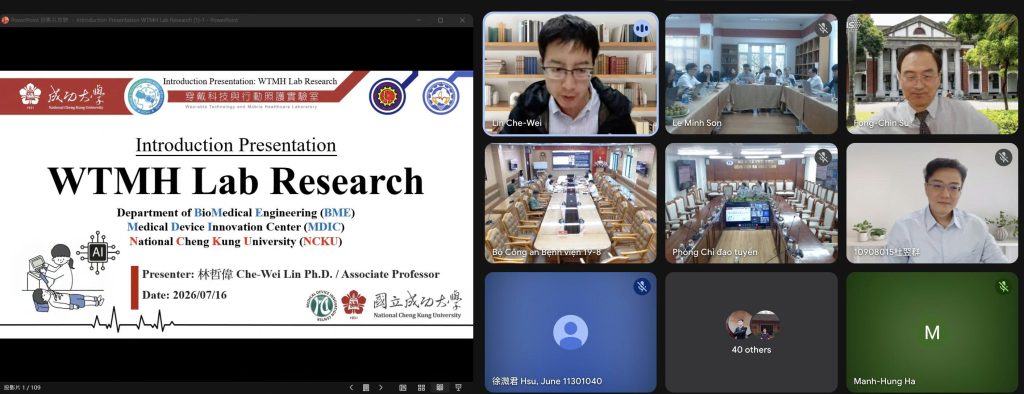
Task: Open the 40 others participants tile
Action: coord(751,333)
